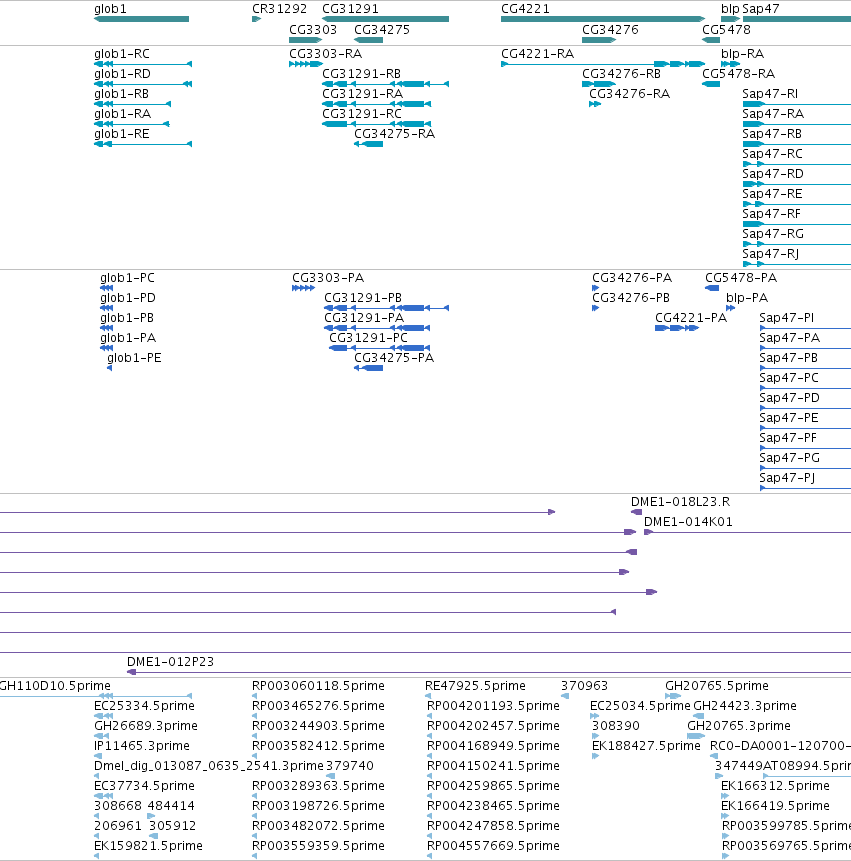Click the CG4221-RA transcript label

pyautogui.click(x=537, y=54)
